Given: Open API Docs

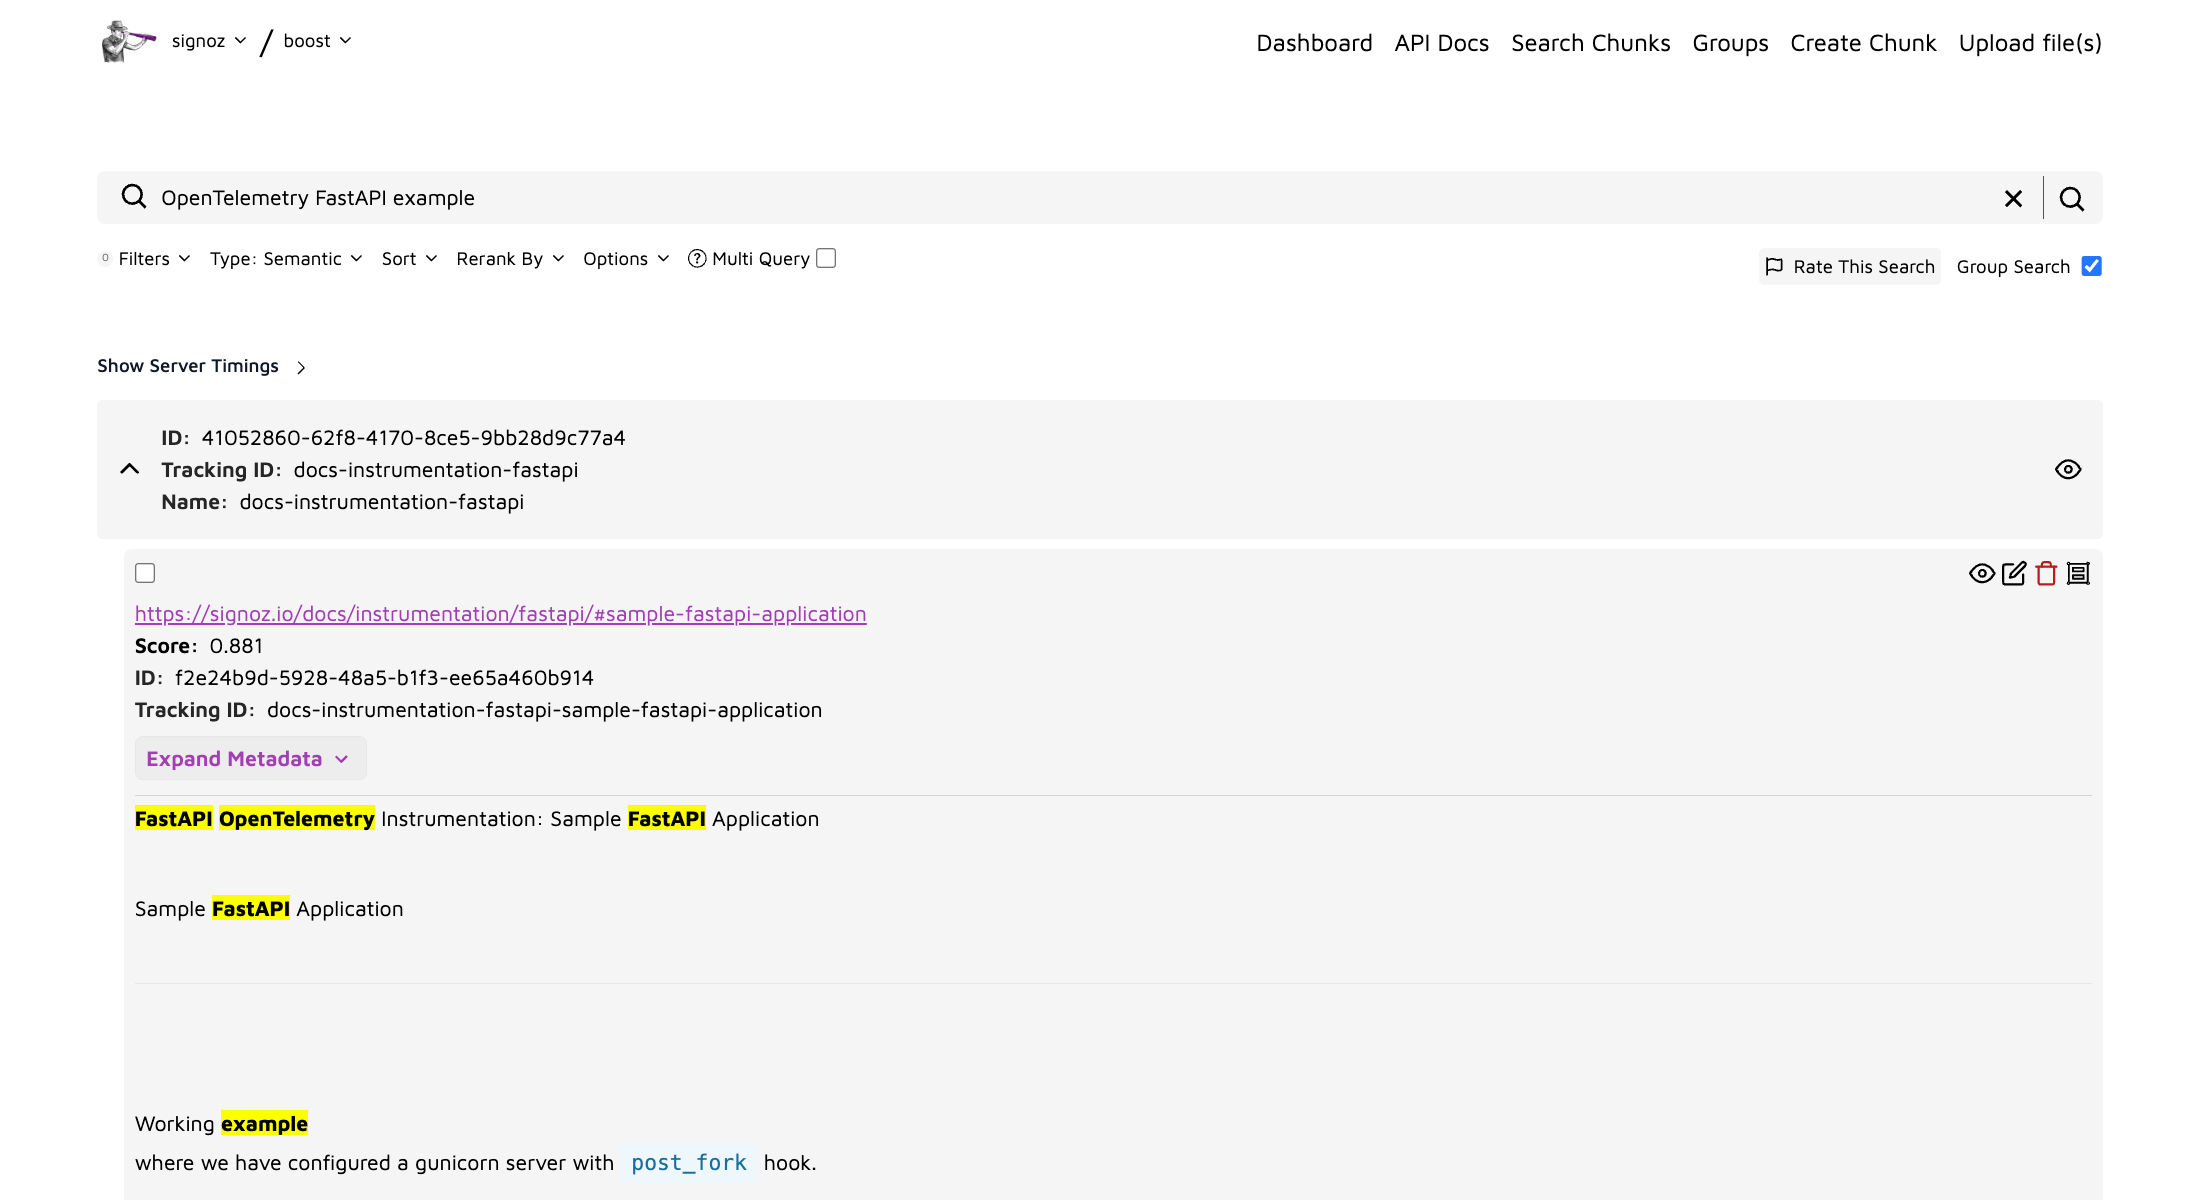Looking at the screenshot, I should (x=1441, y=43).
